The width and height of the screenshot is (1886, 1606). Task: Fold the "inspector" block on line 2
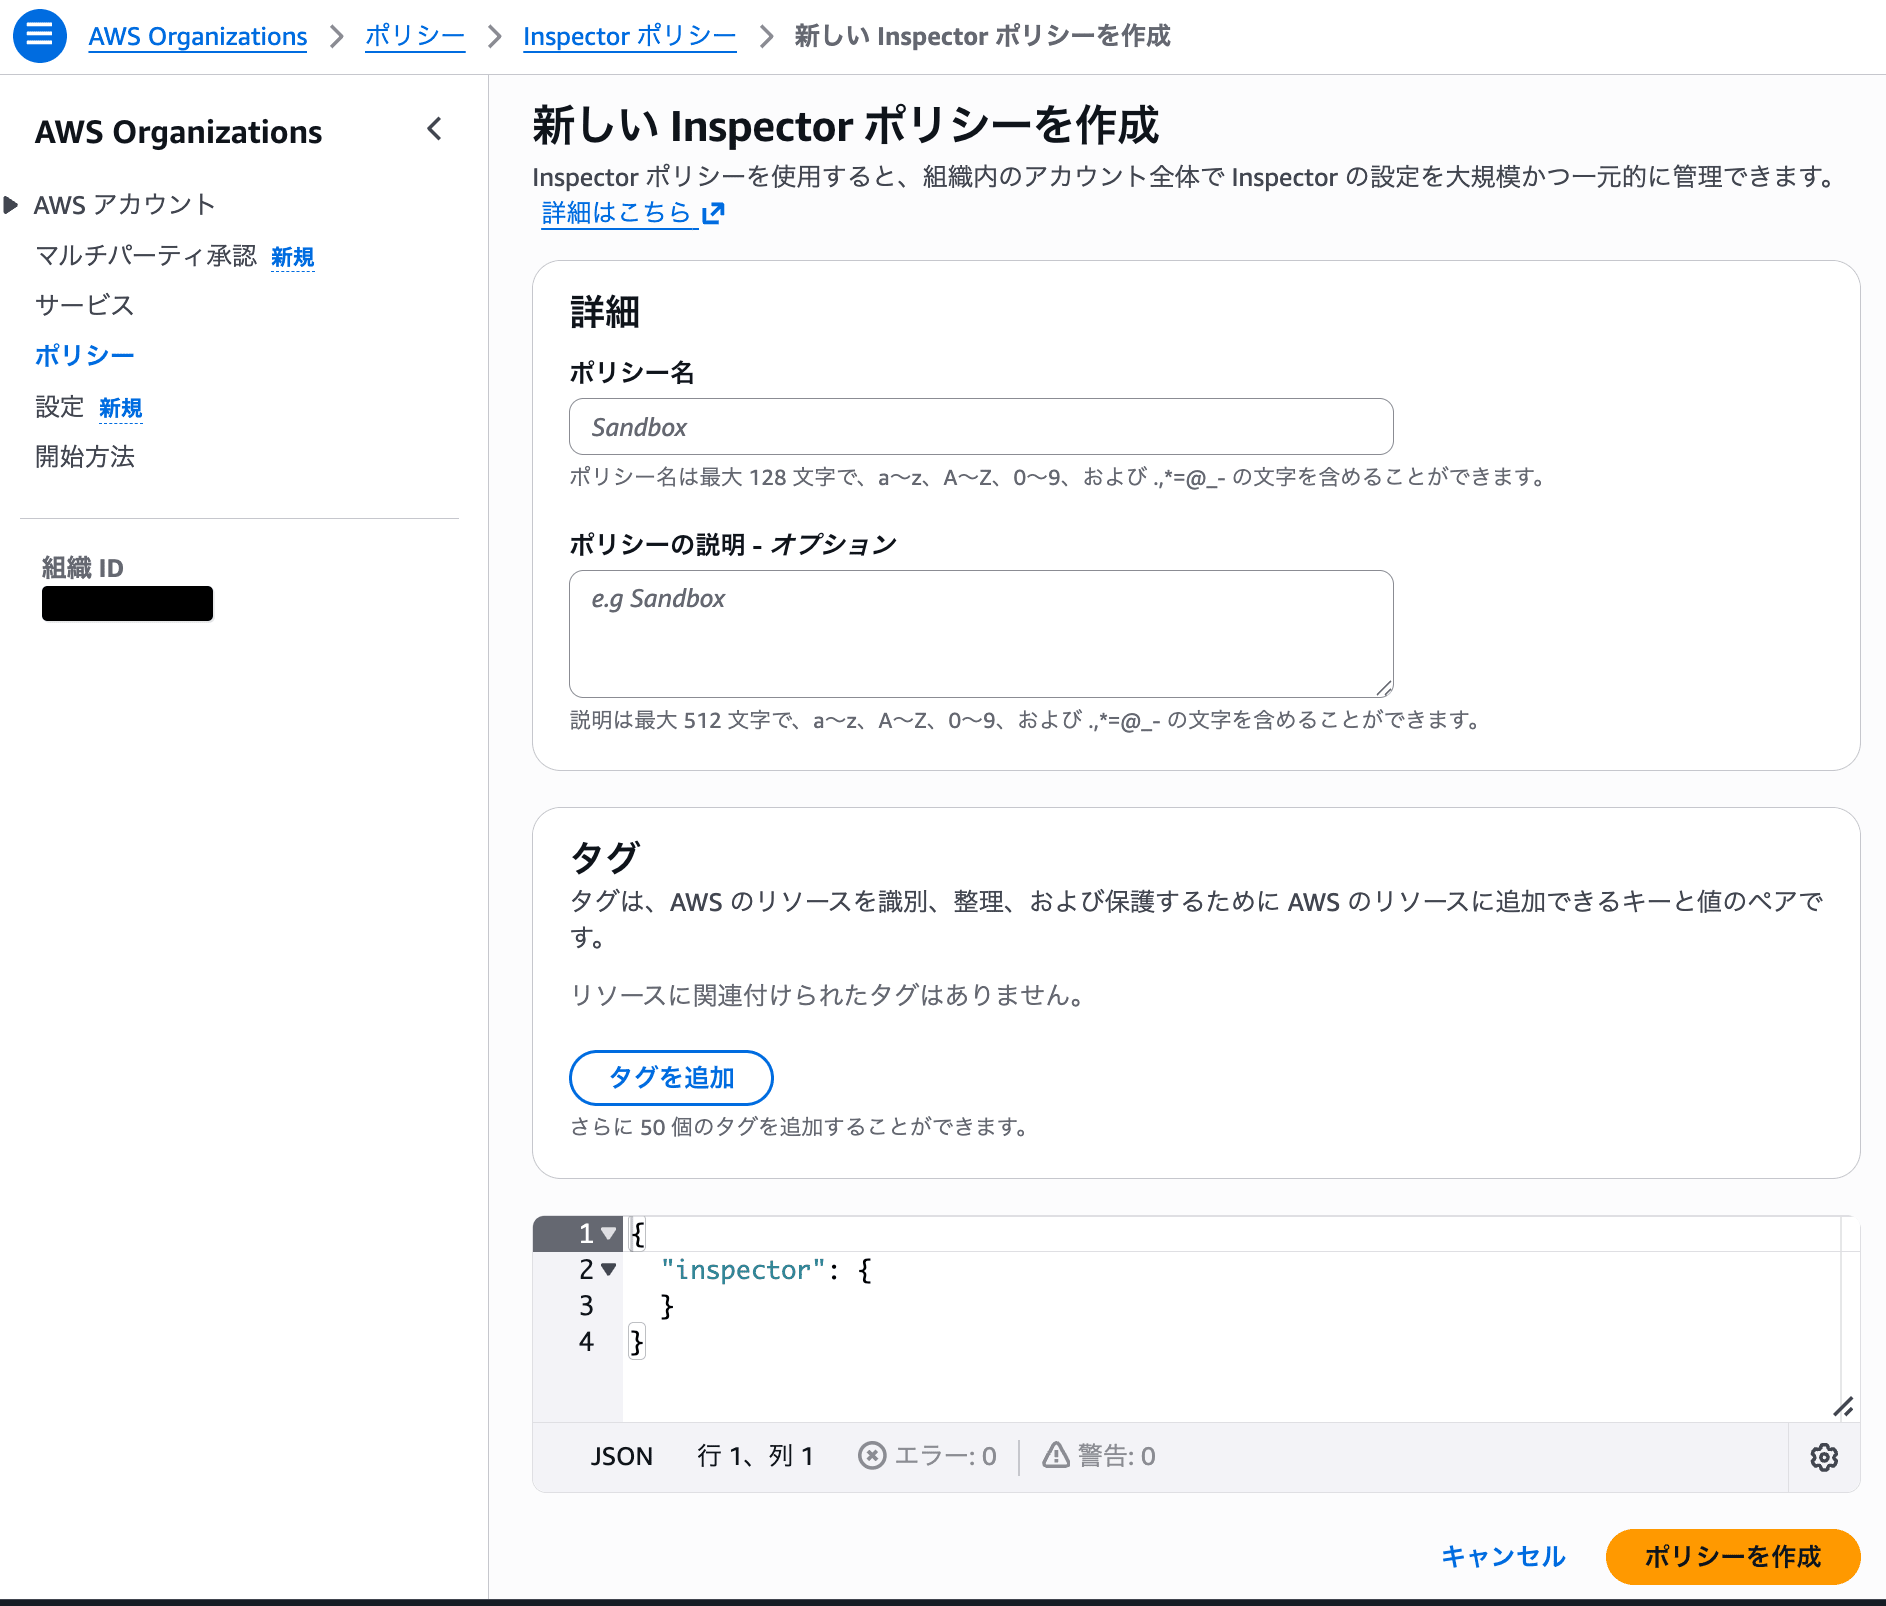point(608,1270)
